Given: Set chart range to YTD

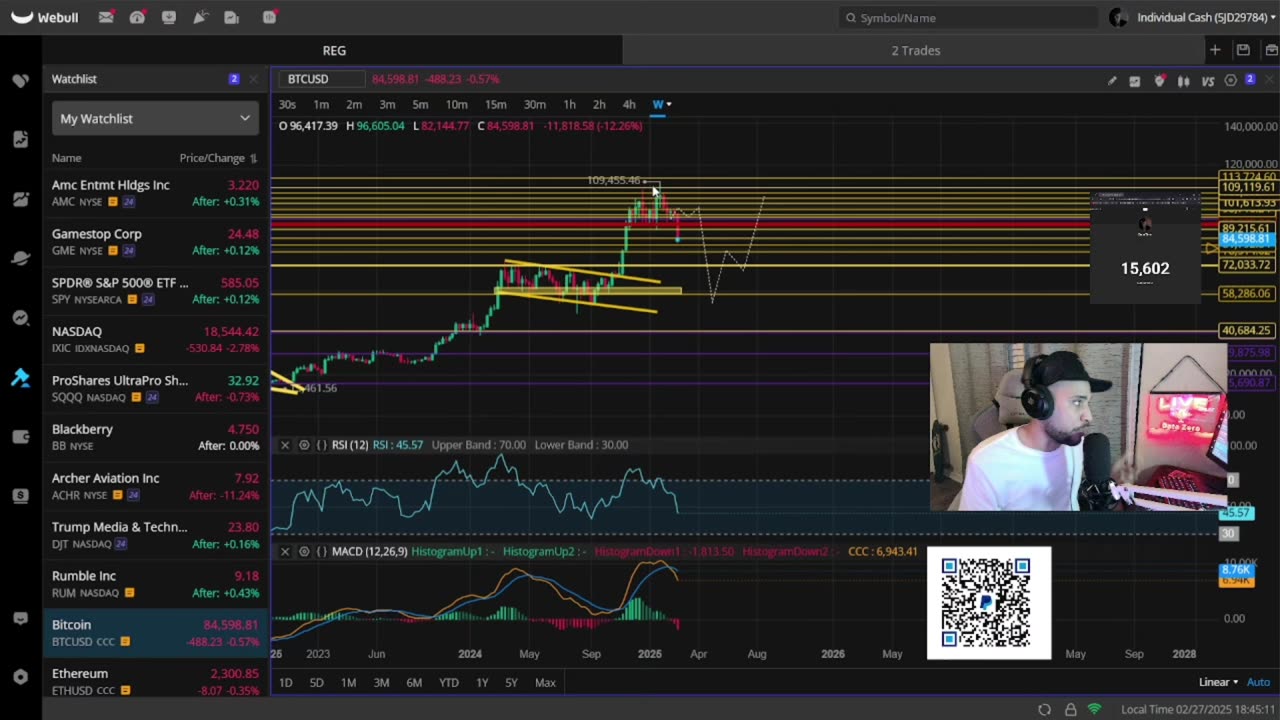Looking at the screenshot, I should pos(449,682).
